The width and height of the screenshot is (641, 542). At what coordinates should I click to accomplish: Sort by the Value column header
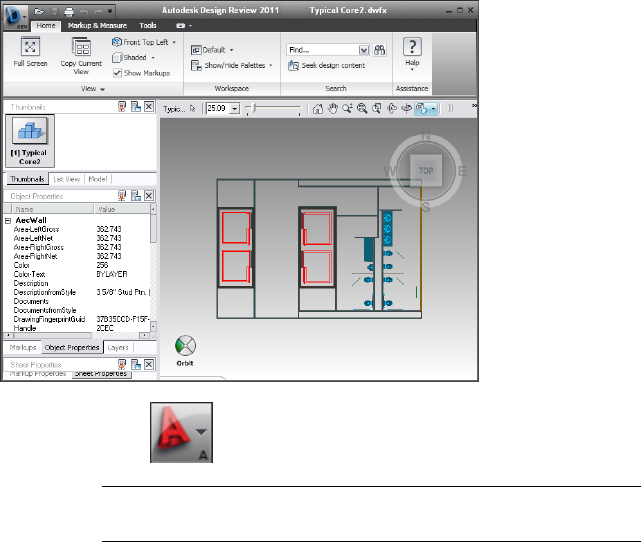click(x=122, y=209)
